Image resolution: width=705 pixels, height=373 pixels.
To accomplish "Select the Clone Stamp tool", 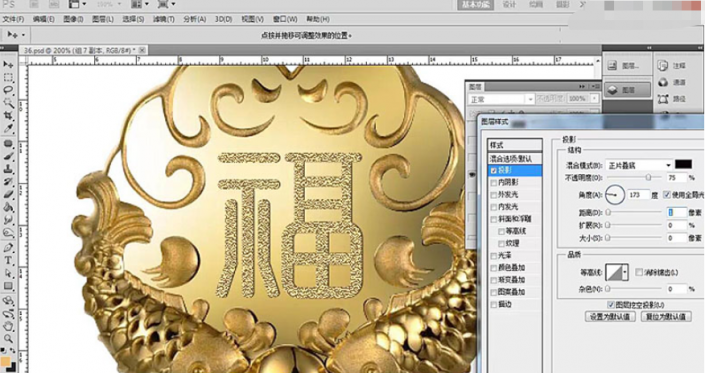I will (8, 169).
